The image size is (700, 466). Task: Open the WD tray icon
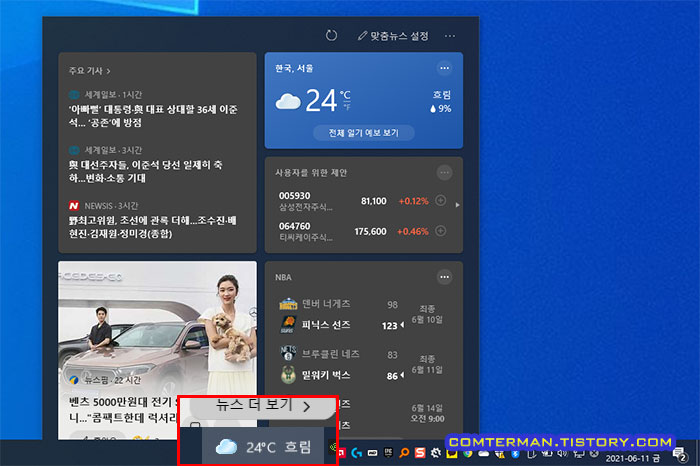(372, 453)
